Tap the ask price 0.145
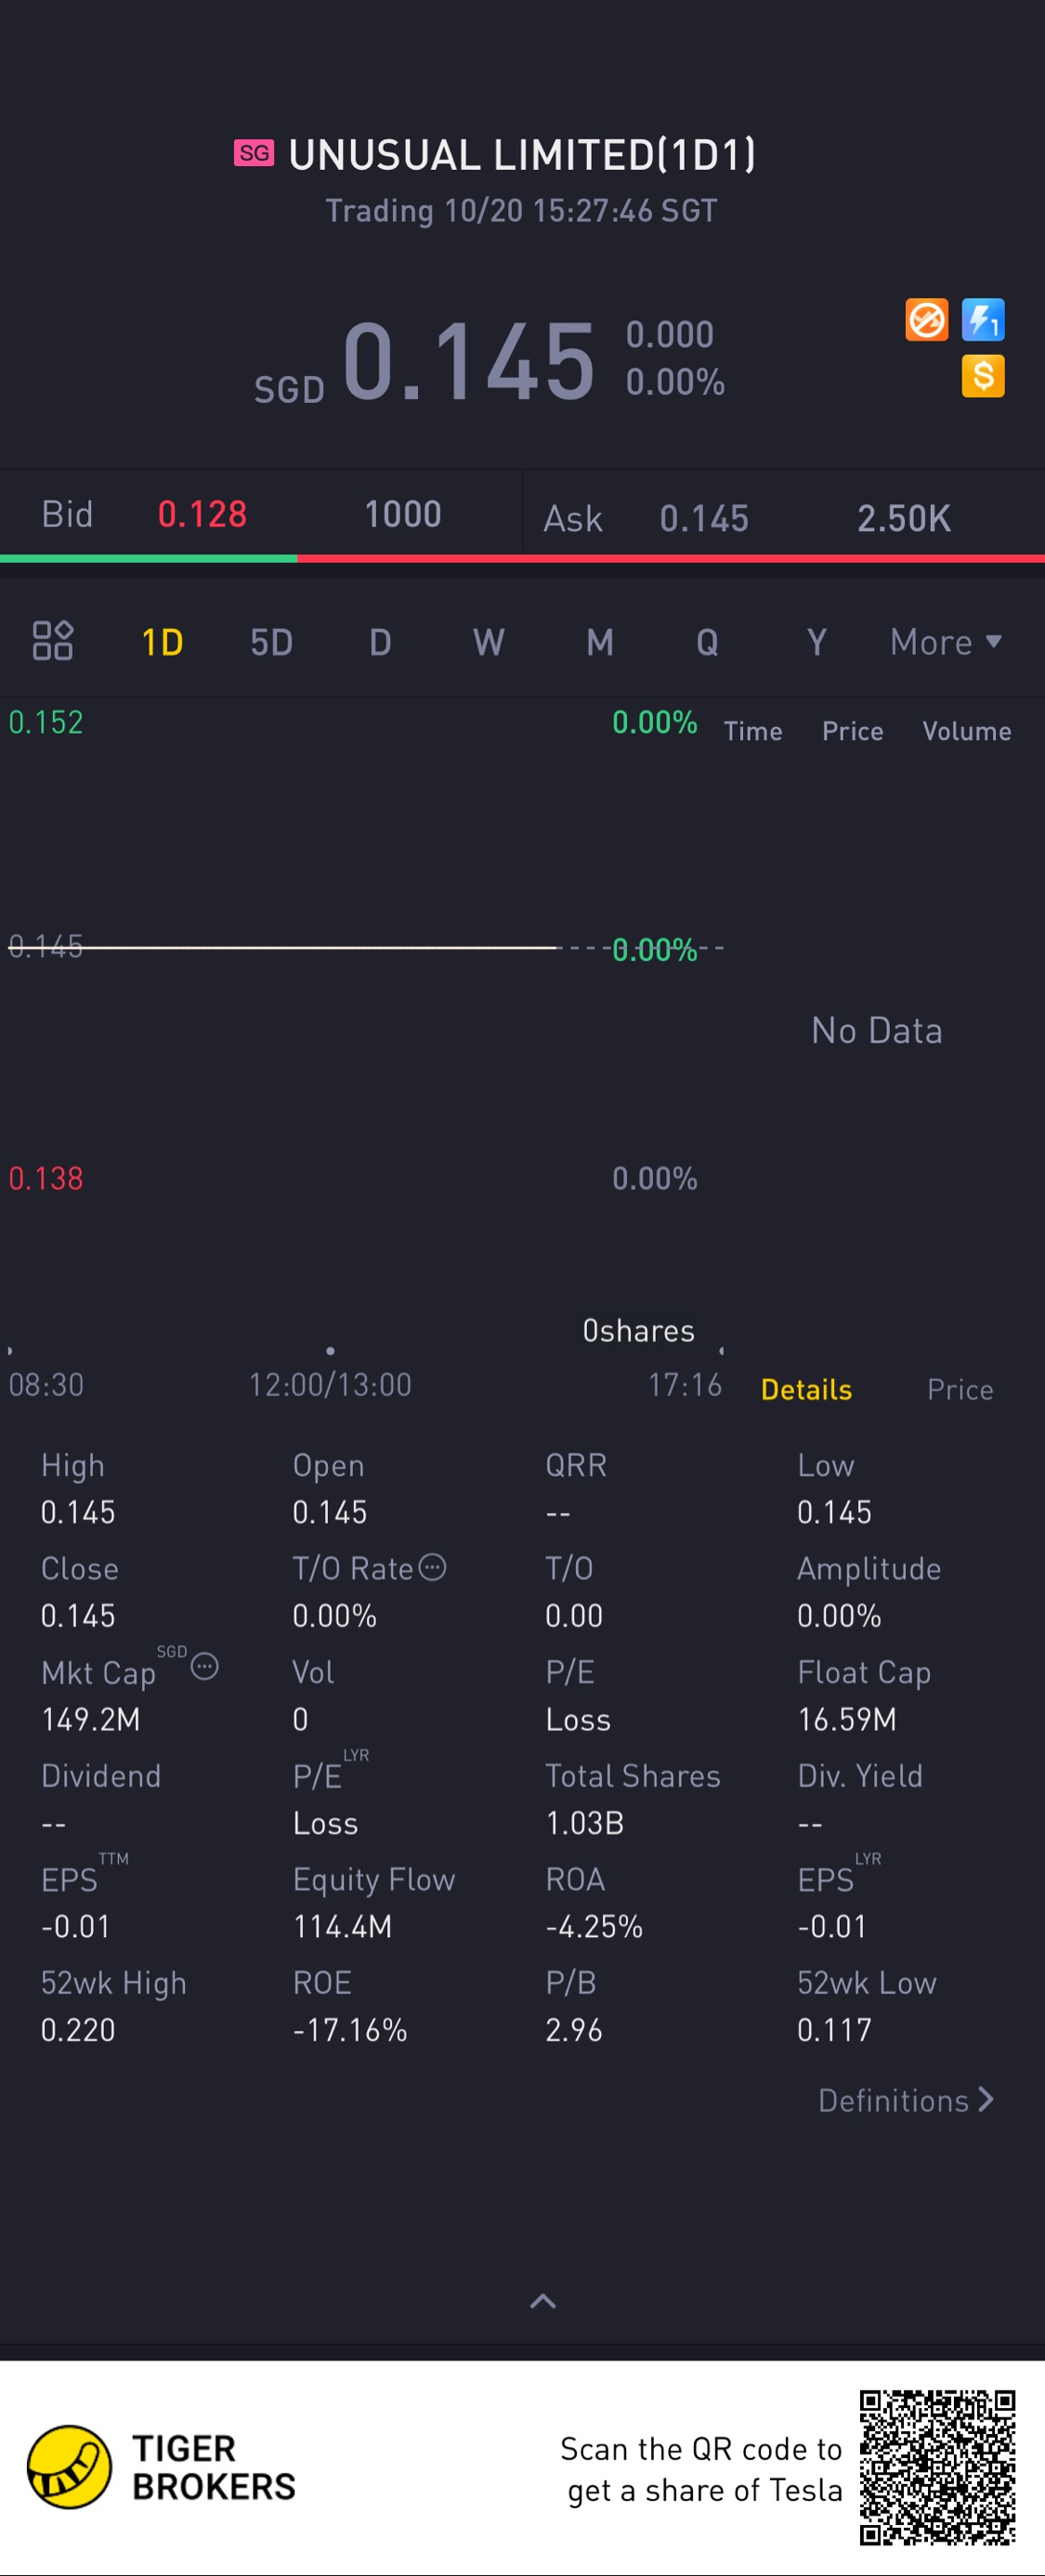 pos(704,518)
